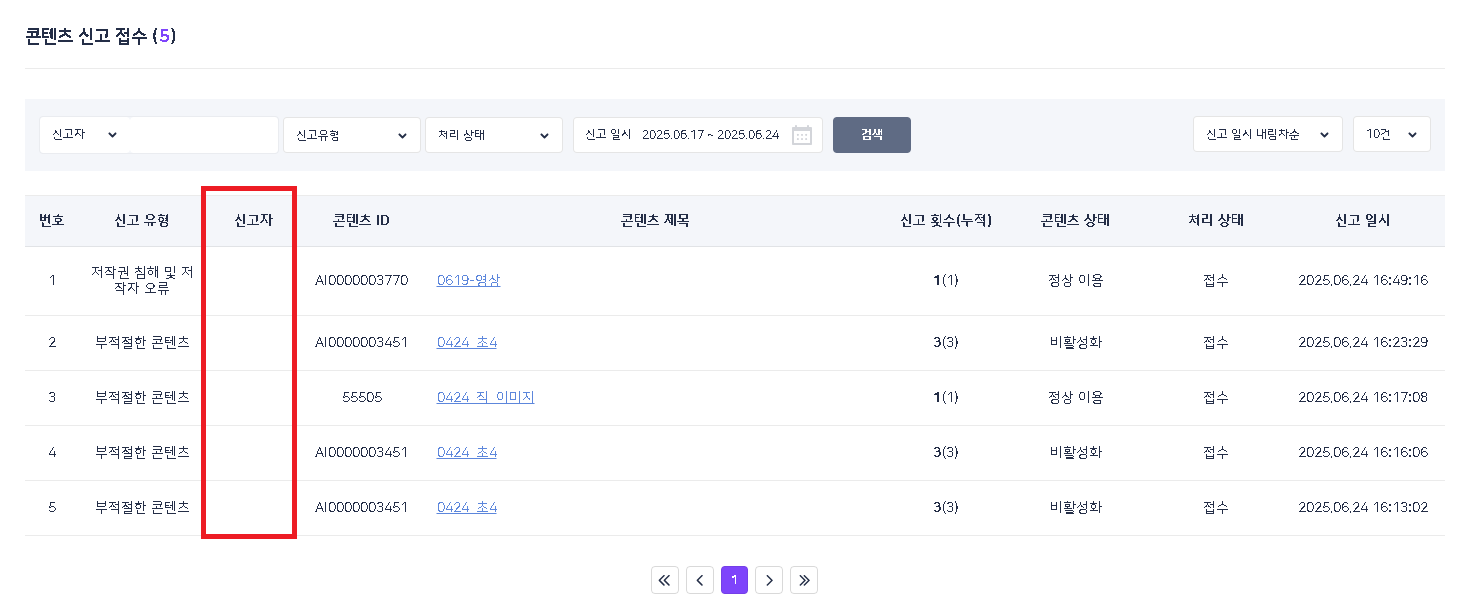Open the 0424_초4 link in row 4
The width and height of the screenshot is (1461, 609).
pyautogui.click(x=466, y=452)
